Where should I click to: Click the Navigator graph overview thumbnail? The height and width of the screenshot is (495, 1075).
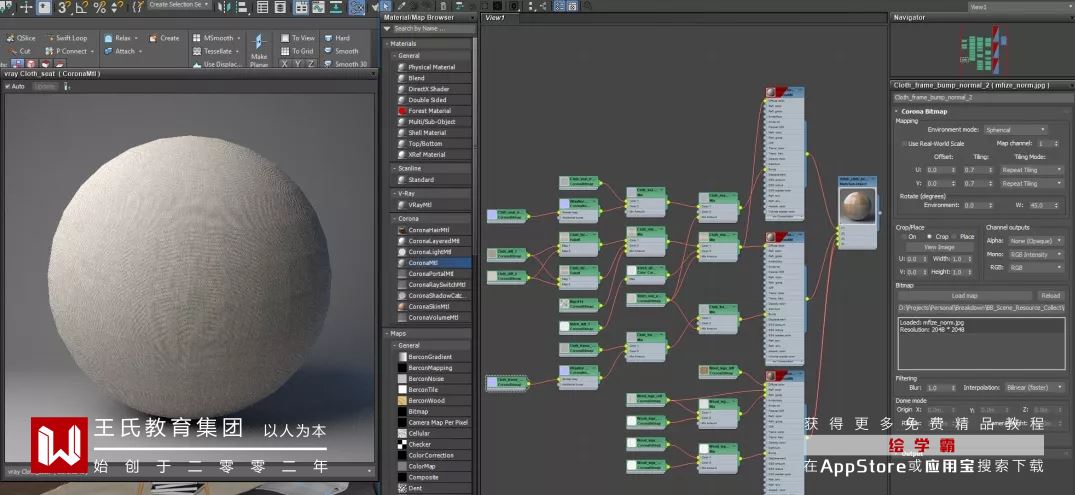click(x=982, y=51)
